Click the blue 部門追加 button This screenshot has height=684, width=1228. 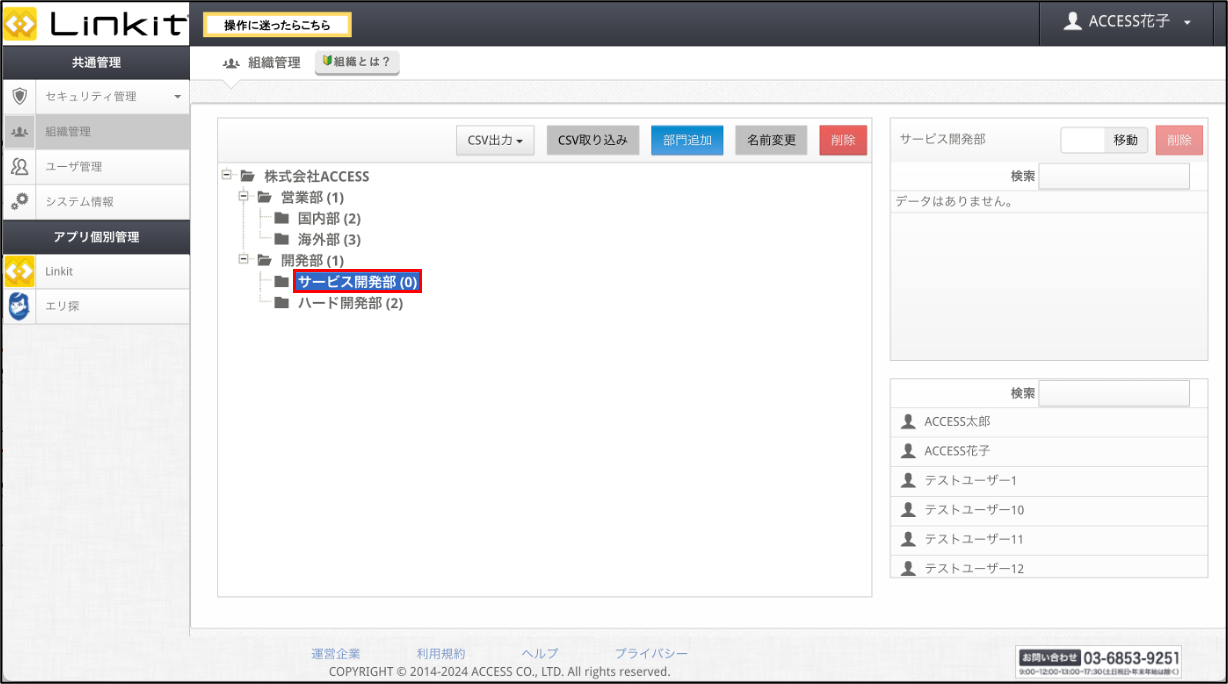(x=687, y=140)
